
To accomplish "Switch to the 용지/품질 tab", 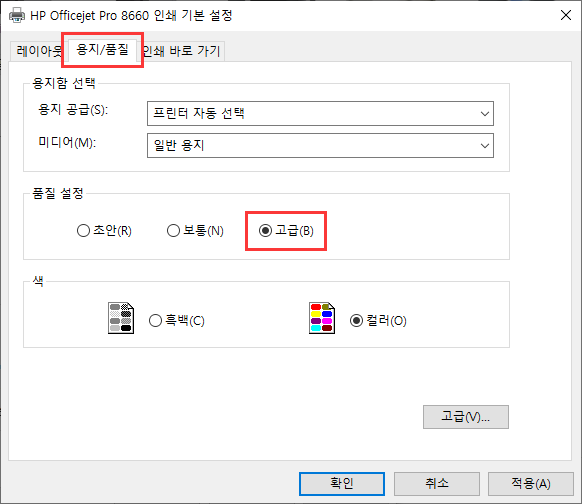I will click(102, 49).
